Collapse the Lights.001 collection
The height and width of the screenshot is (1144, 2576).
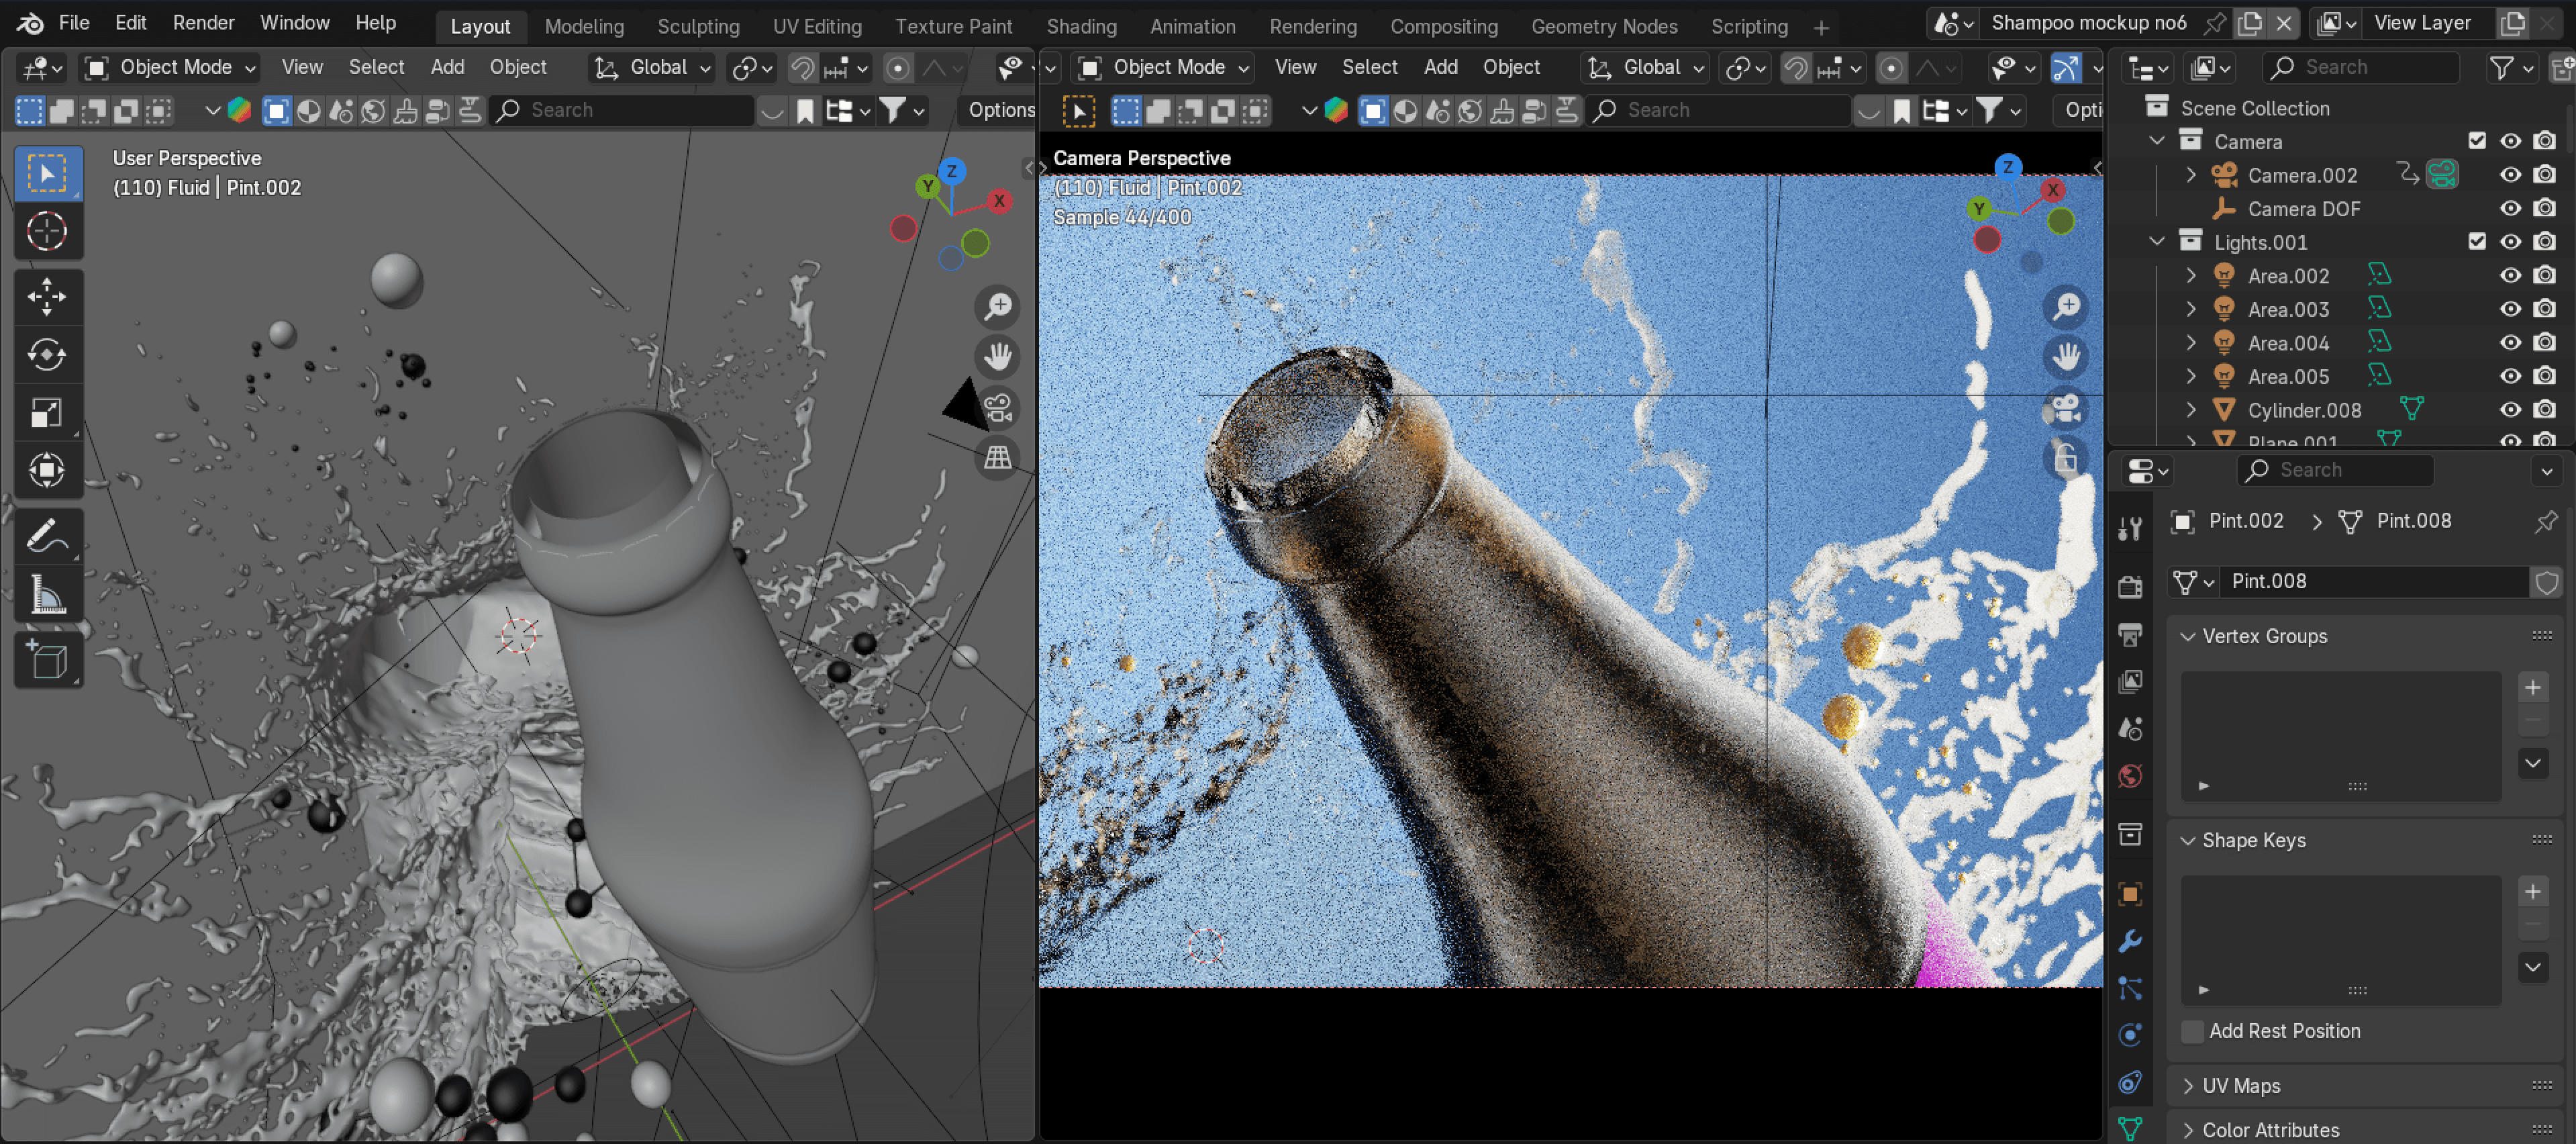(x=2157, y=242)
